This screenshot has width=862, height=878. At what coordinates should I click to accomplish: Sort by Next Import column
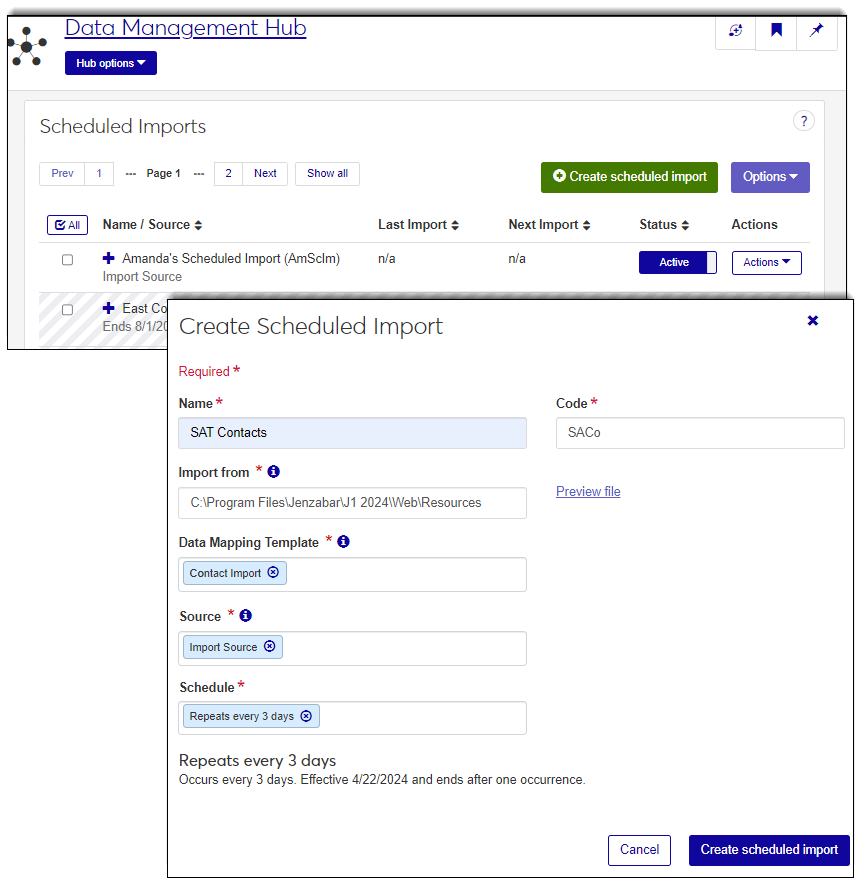(x=549, y=225)
